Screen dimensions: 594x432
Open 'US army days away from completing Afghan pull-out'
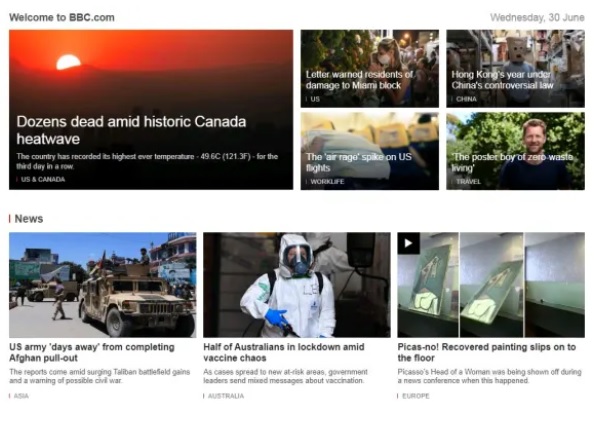92,352
